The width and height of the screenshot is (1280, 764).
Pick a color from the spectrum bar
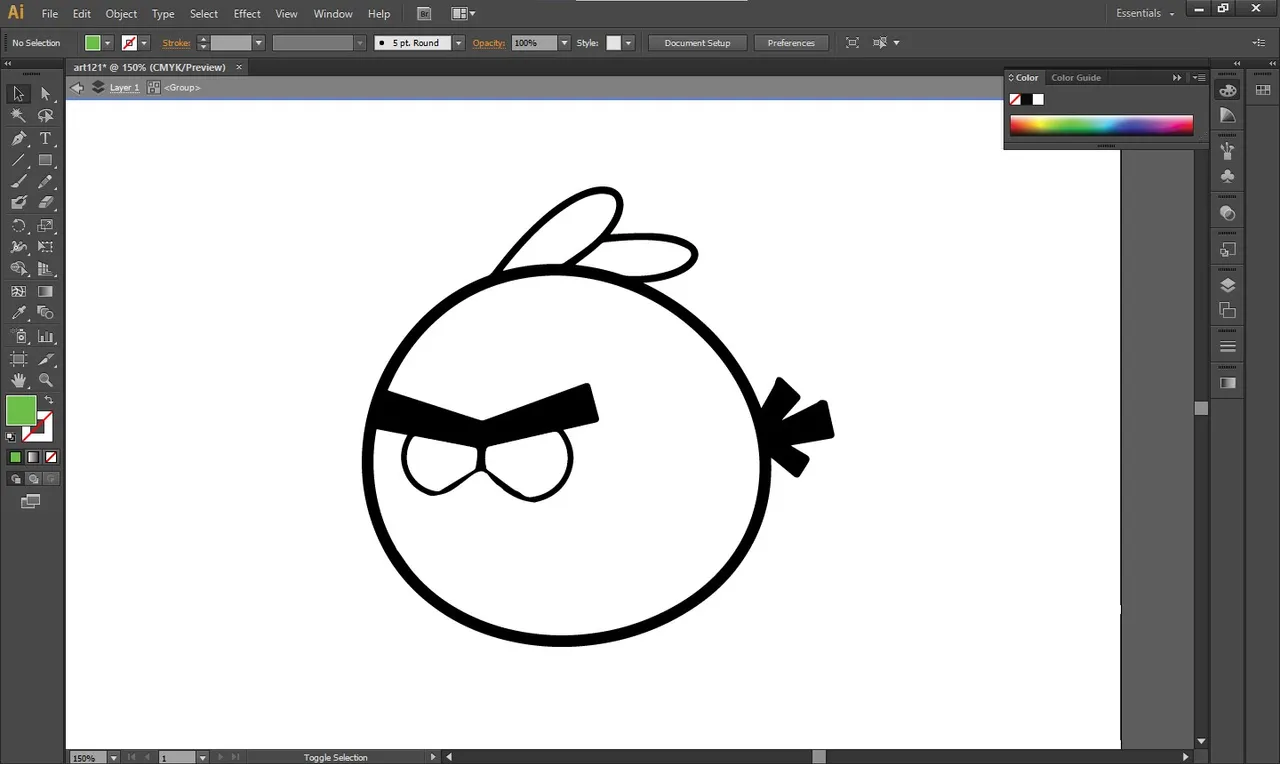coord(1101,125)
